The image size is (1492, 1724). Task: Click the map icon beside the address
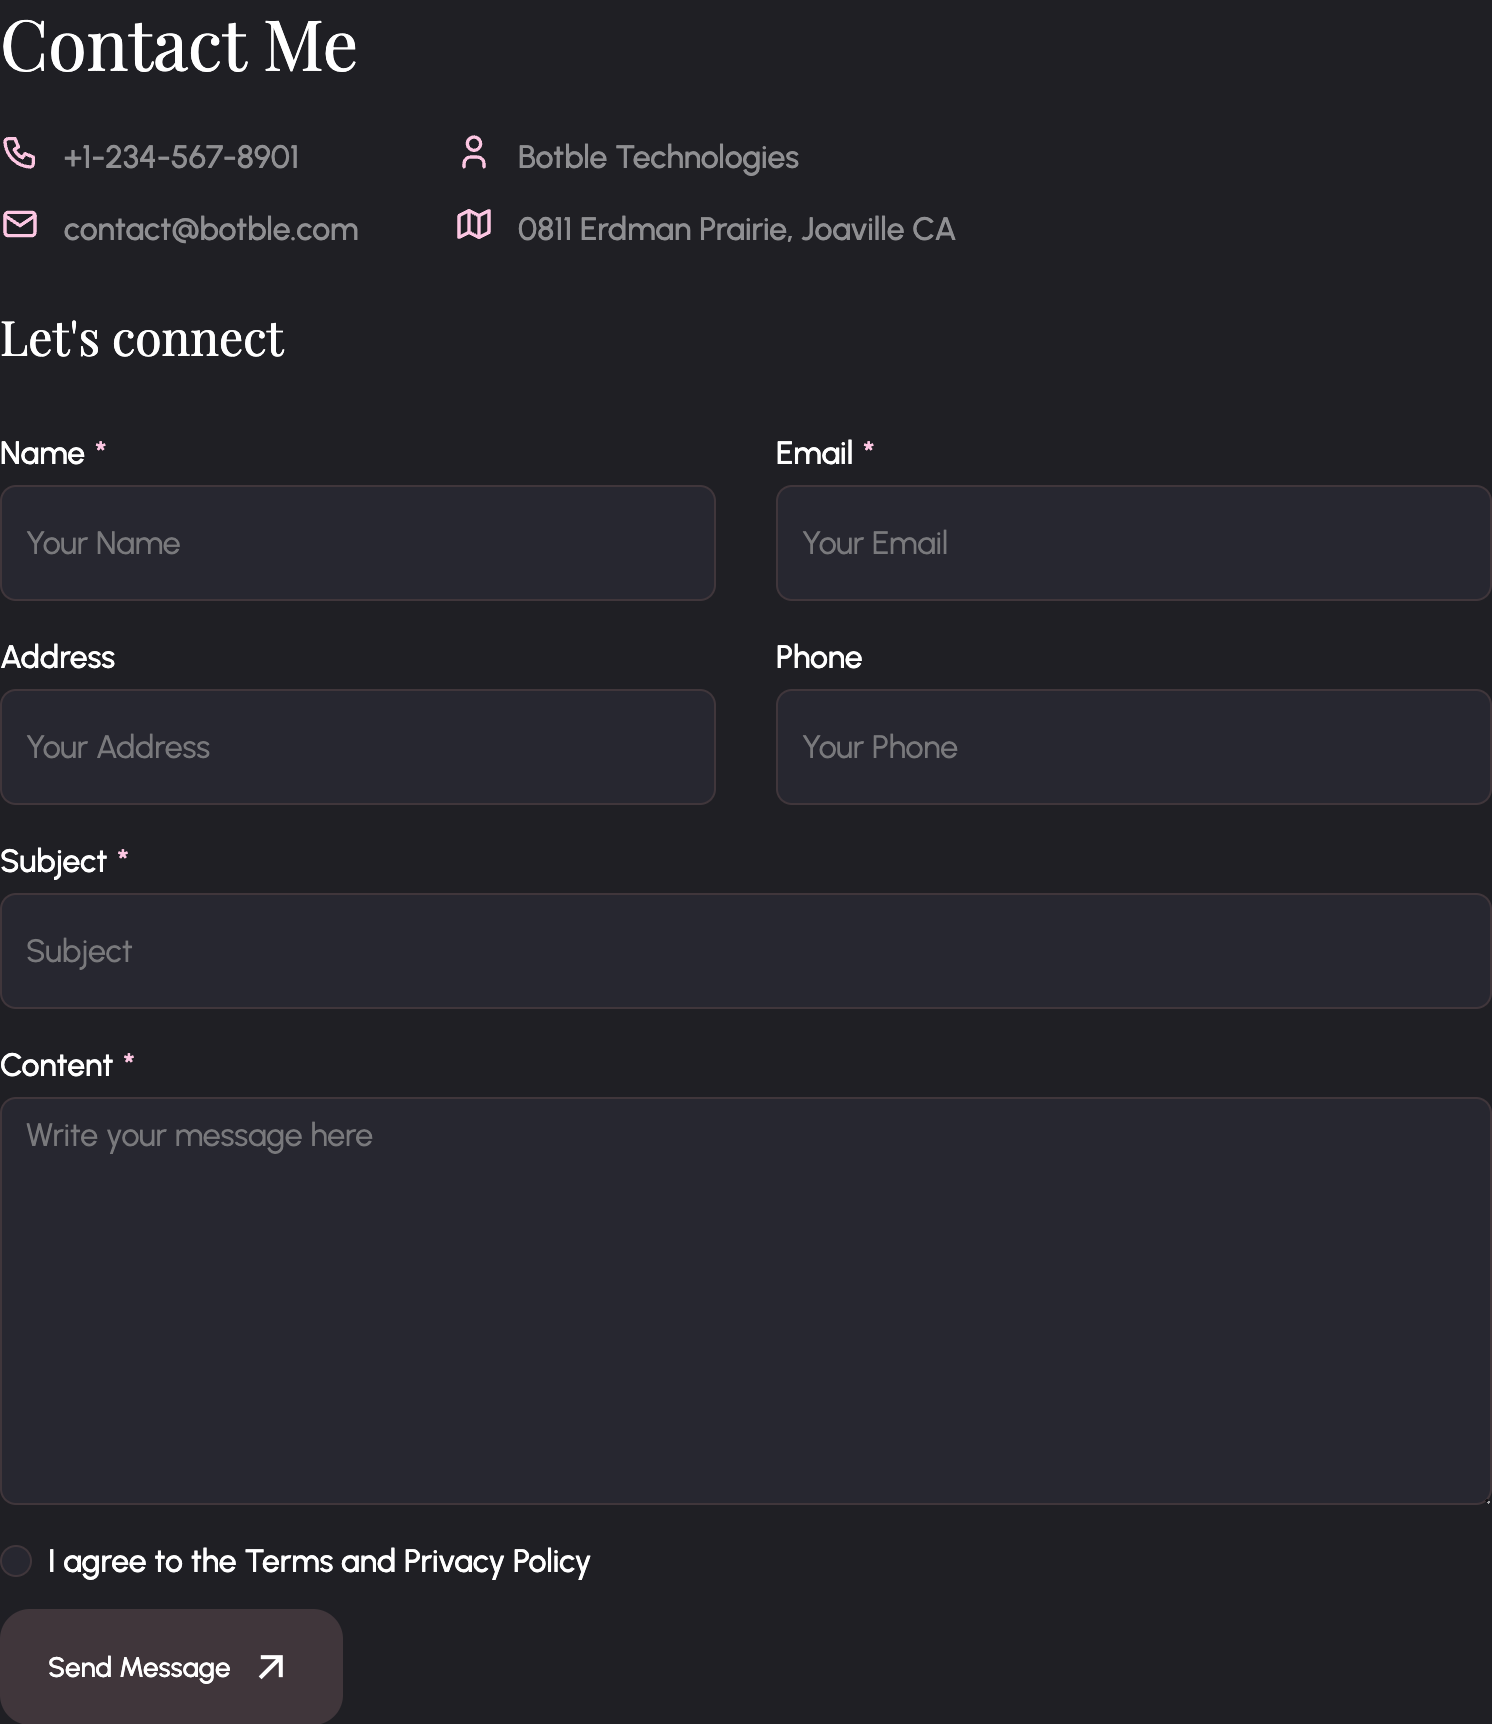tap(474, 225)
